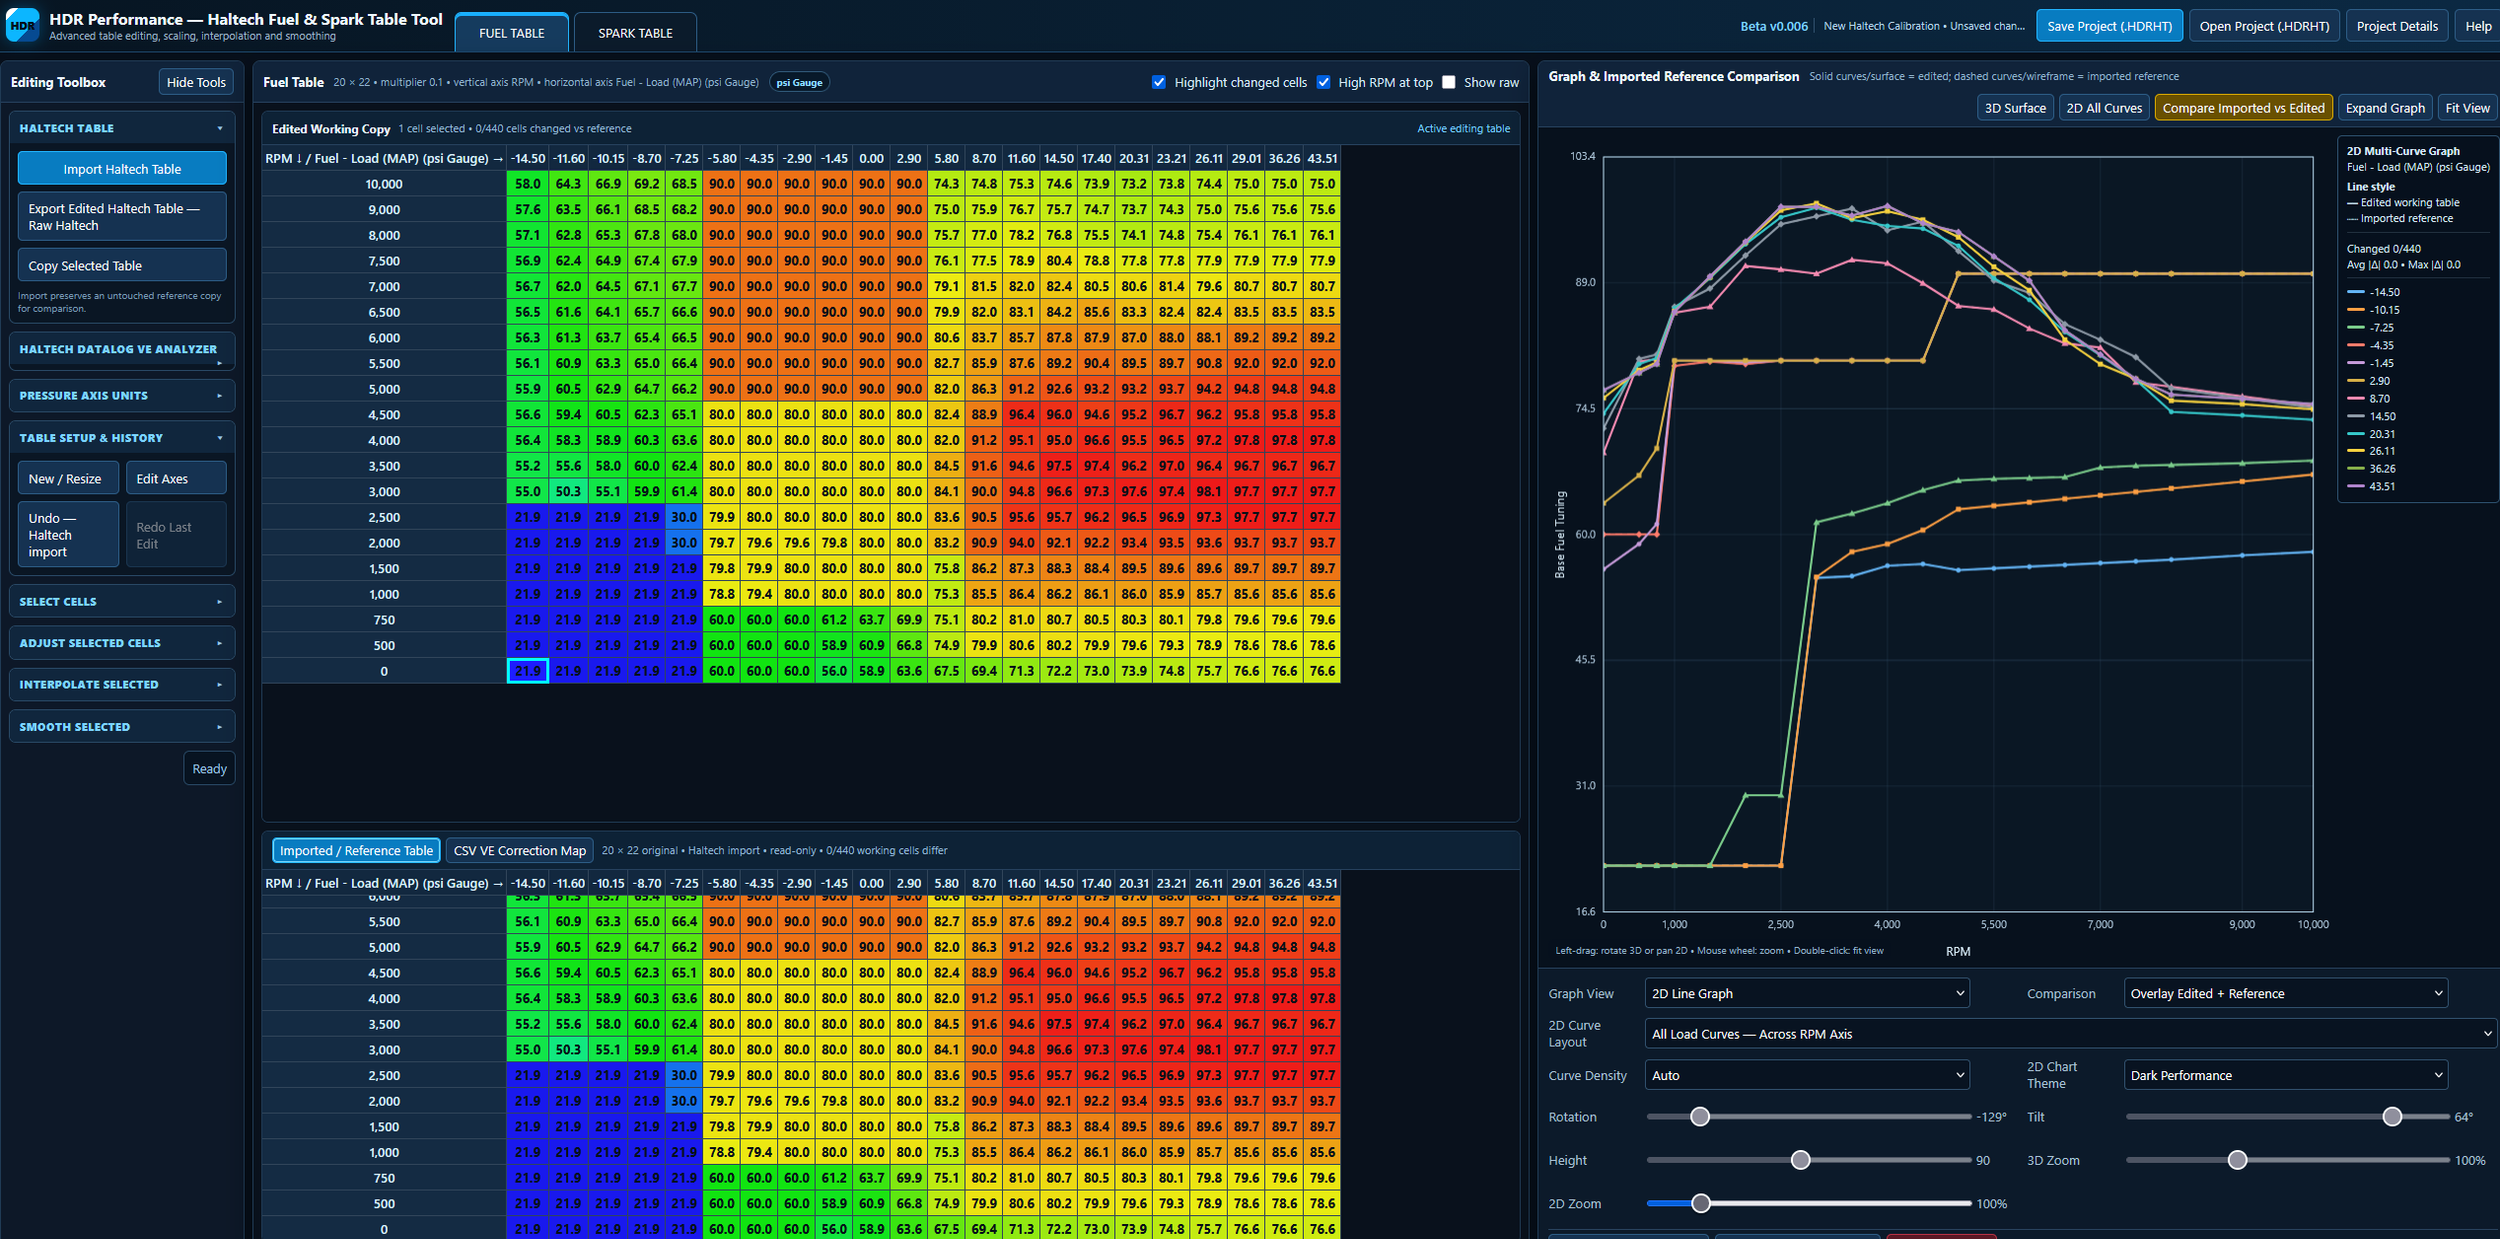Switch to the FUEL TABLE tab
Image resolution: width=2500 pixels, height=1239 pixels.
(x=512, y=33)
